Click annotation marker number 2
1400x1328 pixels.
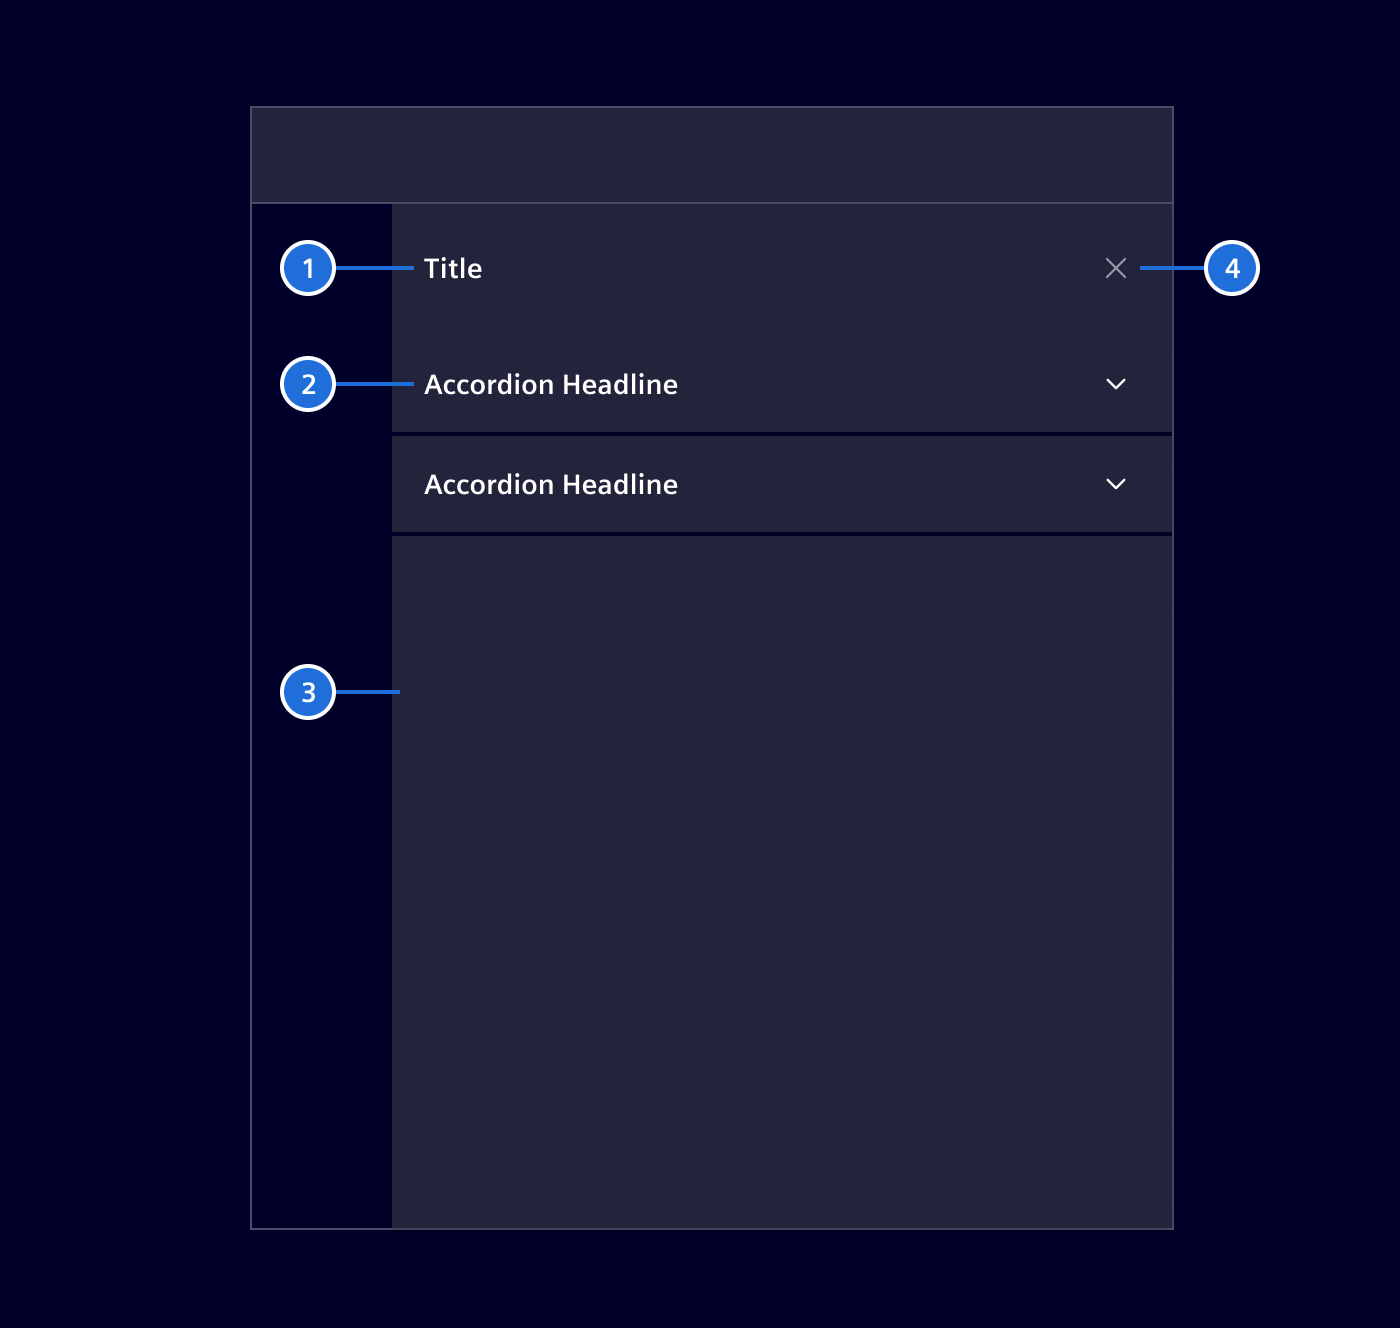point(308,384)
